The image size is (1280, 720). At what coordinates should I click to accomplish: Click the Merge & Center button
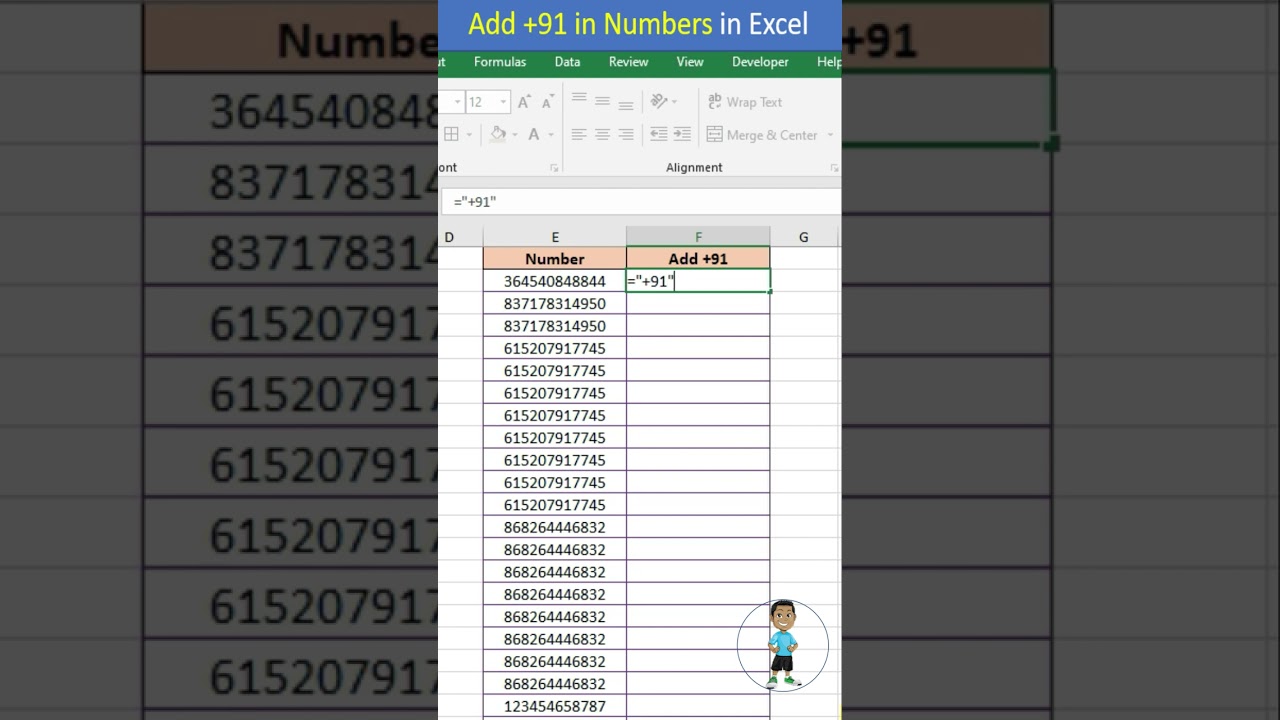pyautogui.click(x=762, y=135)
